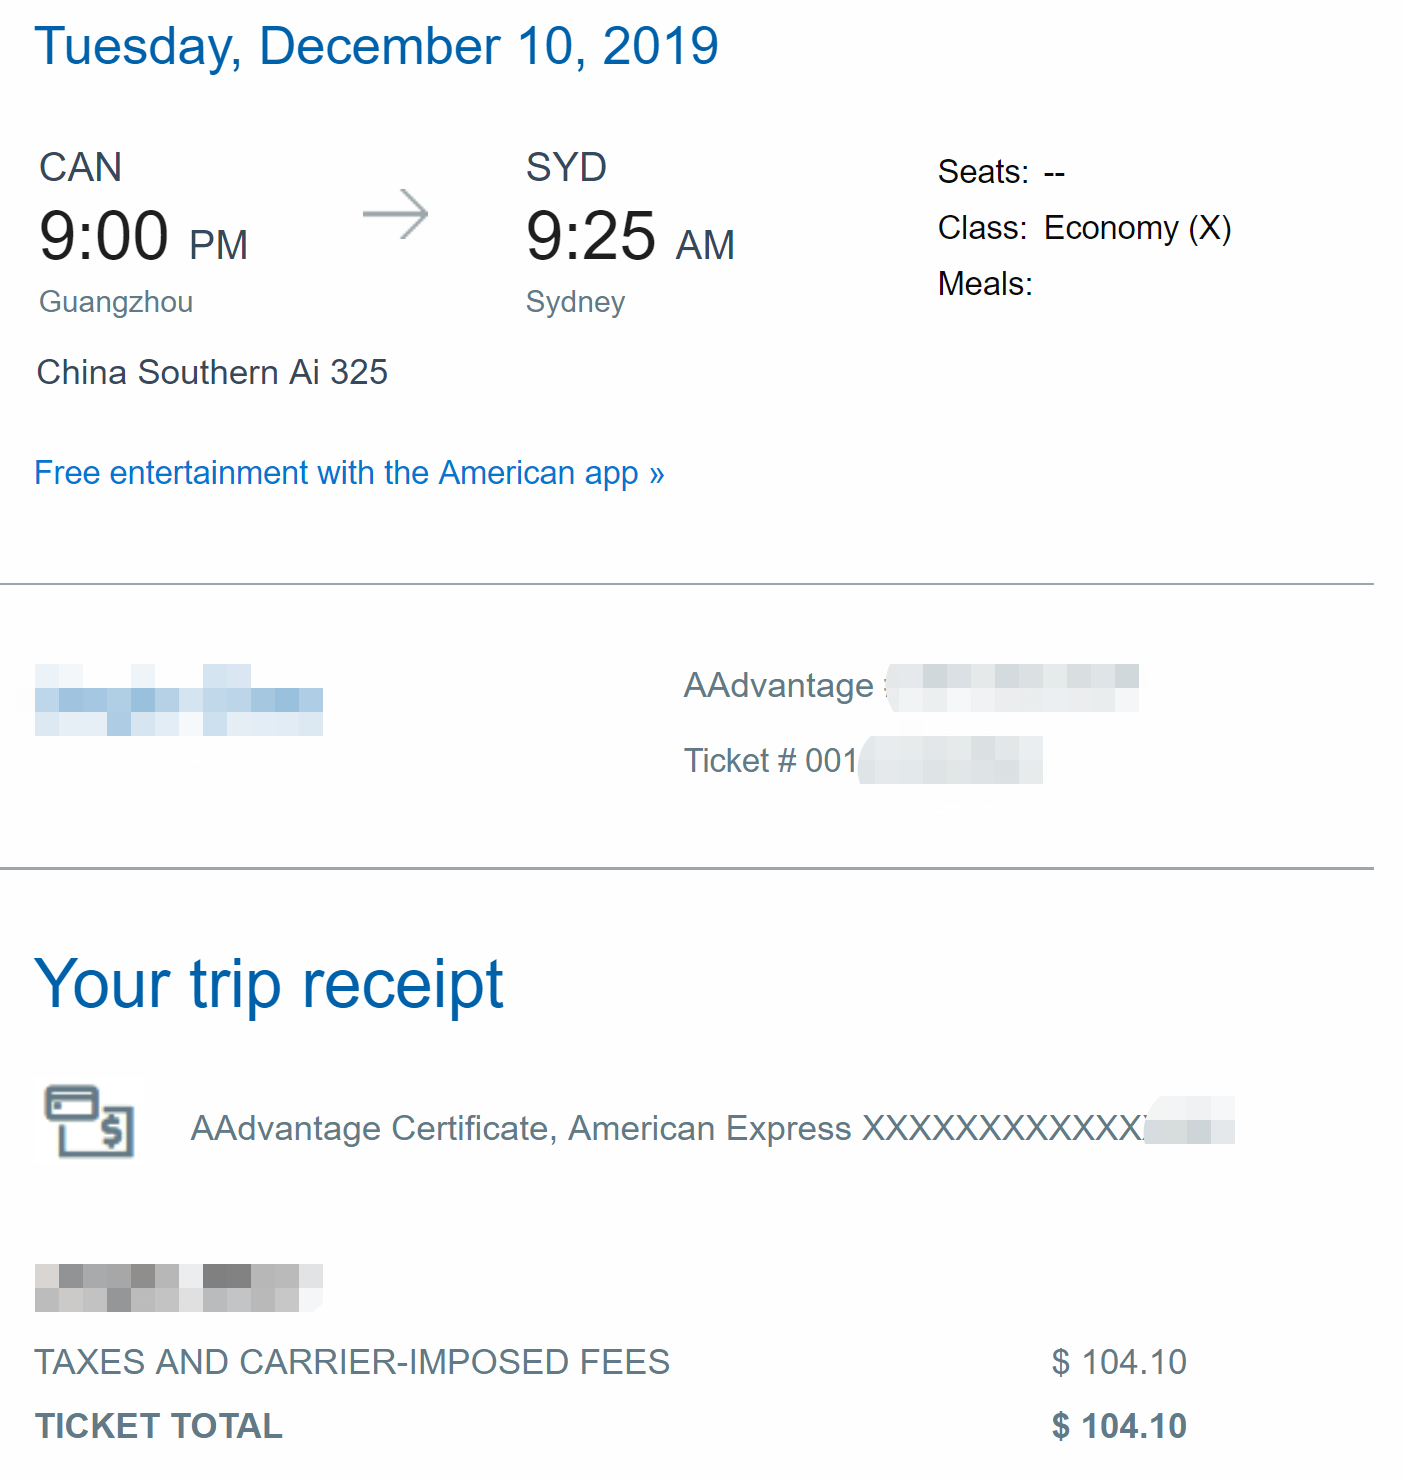Click the 9:00 PM departure time
The image size is (1403, 1480).
[143, 236]
